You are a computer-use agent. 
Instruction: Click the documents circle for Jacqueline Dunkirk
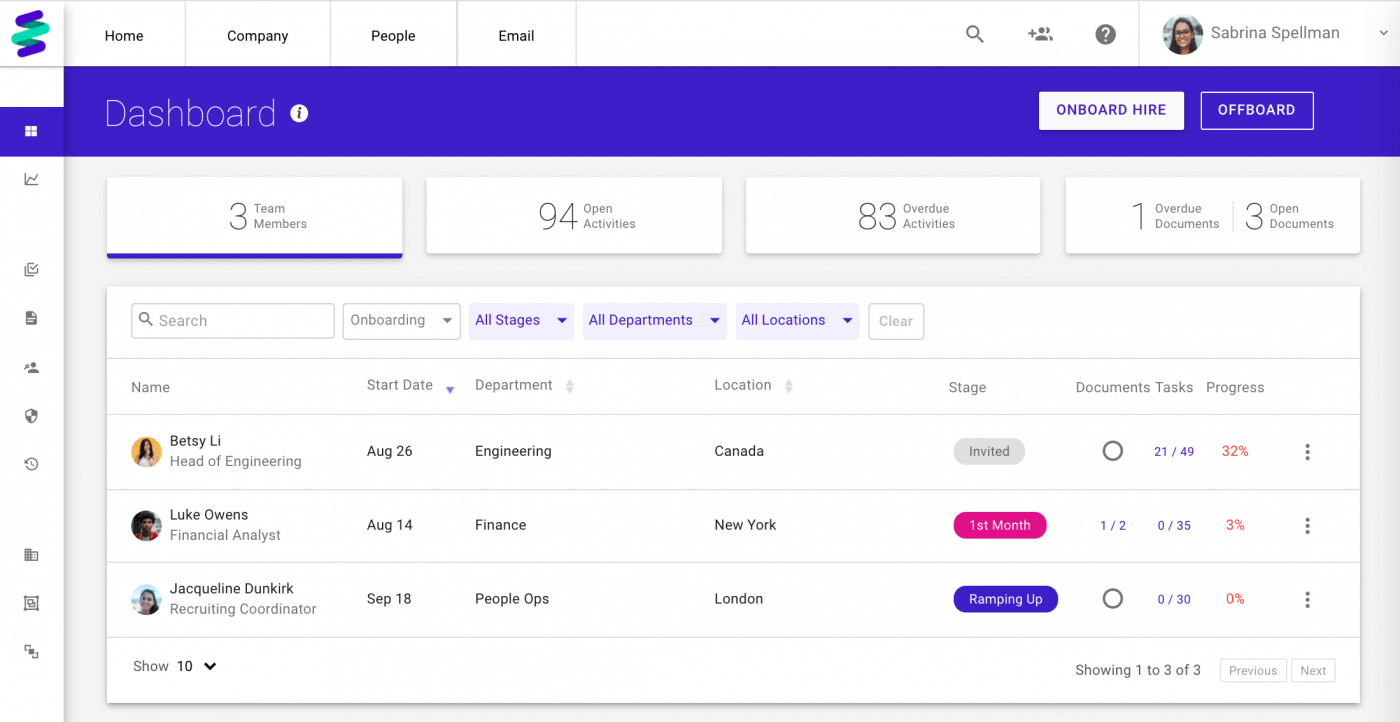click(x=1112, y=599)
